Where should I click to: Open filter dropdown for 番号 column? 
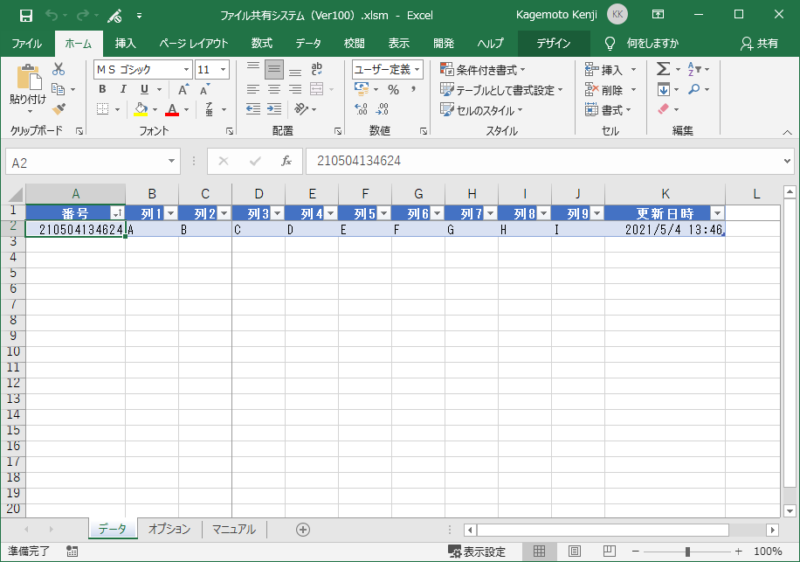[117, 213]
